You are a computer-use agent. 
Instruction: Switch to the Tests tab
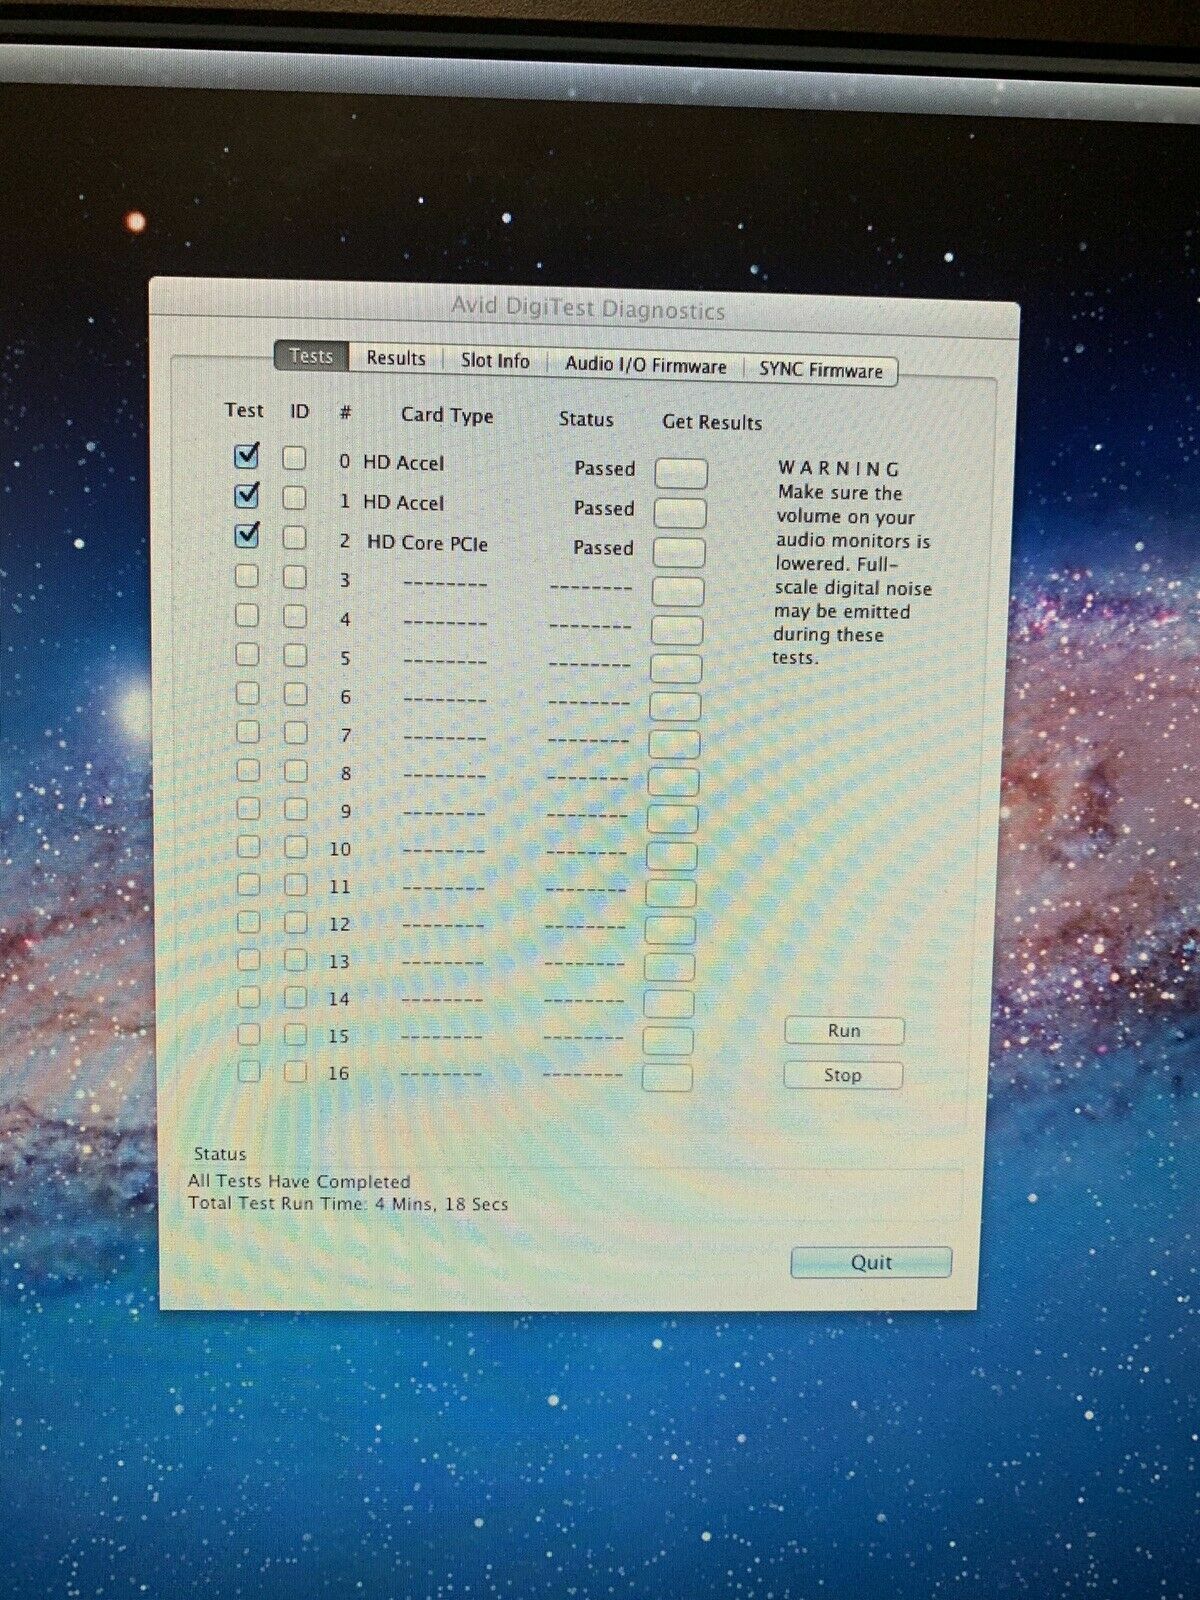311,356
